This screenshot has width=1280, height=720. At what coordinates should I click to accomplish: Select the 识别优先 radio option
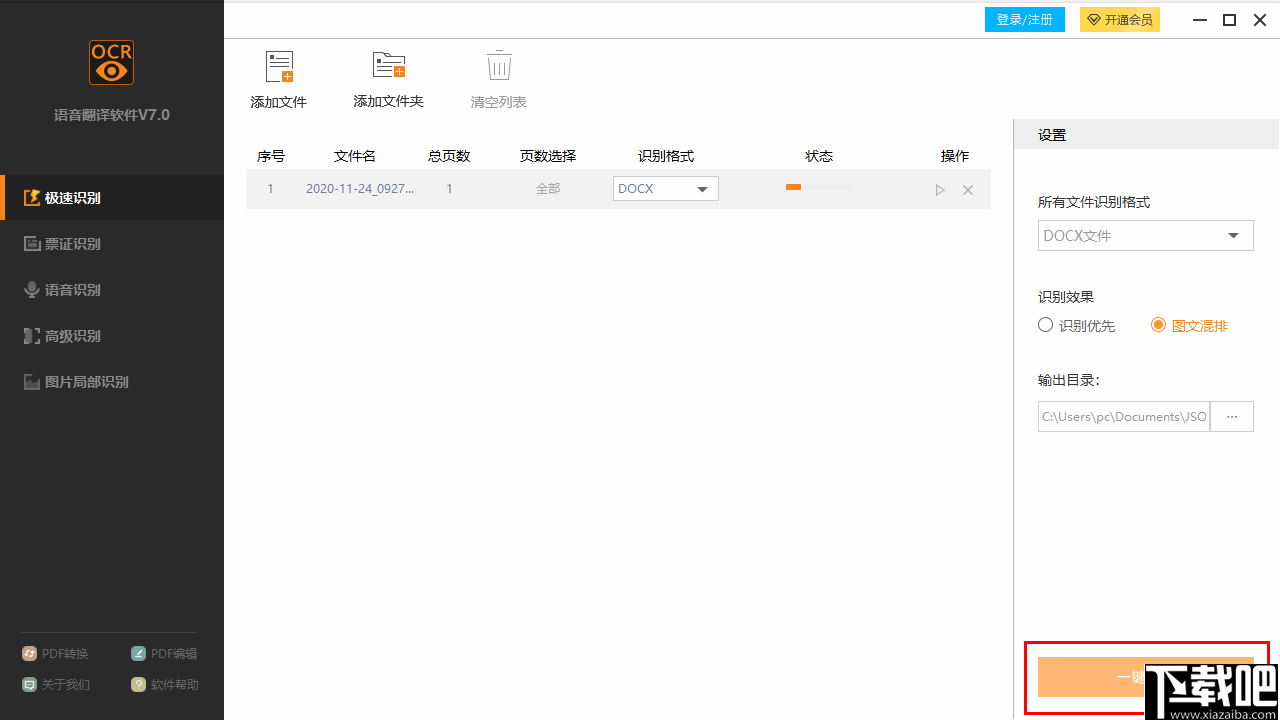(x=1045, y=324)
